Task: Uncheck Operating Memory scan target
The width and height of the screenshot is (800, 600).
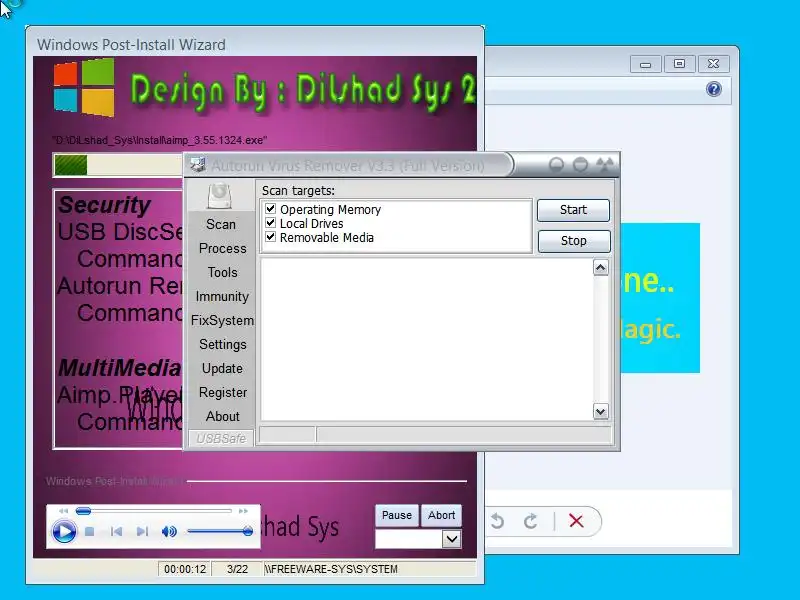Action: (270, 209)
